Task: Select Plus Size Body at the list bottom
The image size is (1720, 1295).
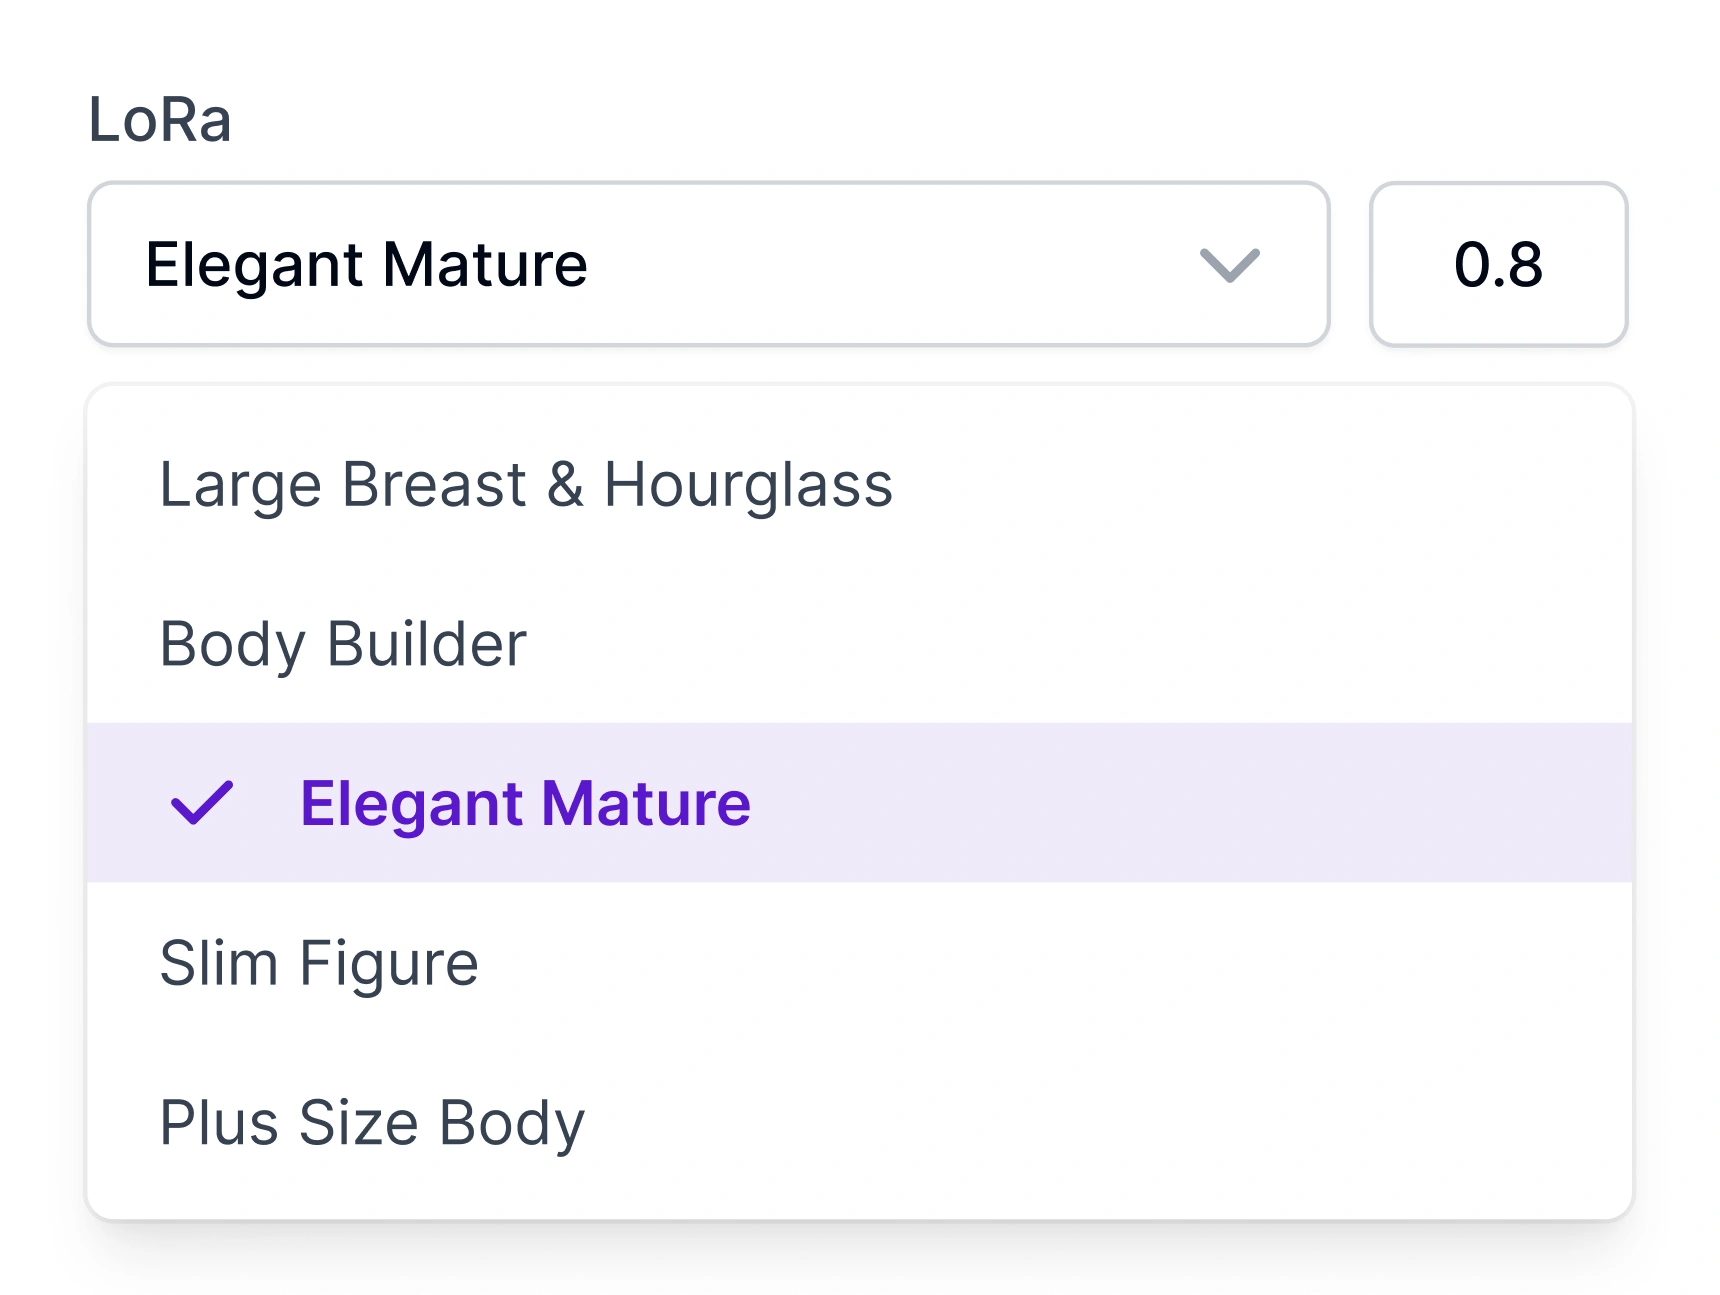Action: 373,1122
